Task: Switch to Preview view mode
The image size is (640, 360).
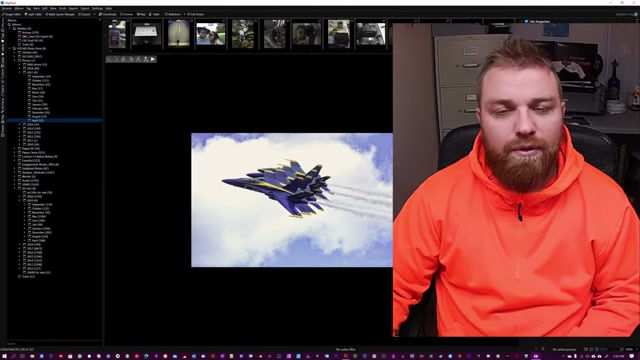Action: [x=127, y=14]
